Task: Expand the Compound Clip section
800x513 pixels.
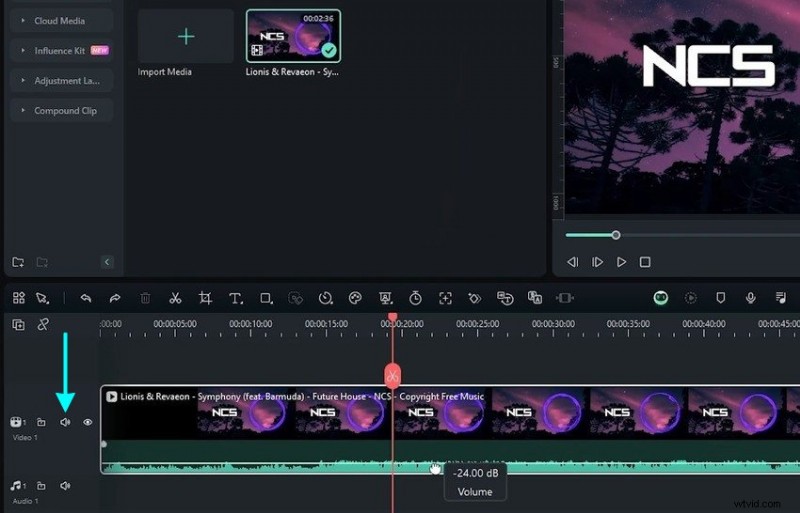Action: point(23,110)
